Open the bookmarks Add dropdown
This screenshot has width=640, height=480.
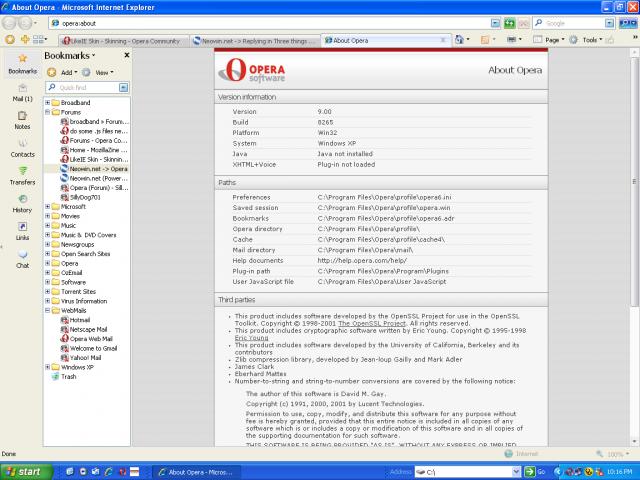click(x=67, y=73)
